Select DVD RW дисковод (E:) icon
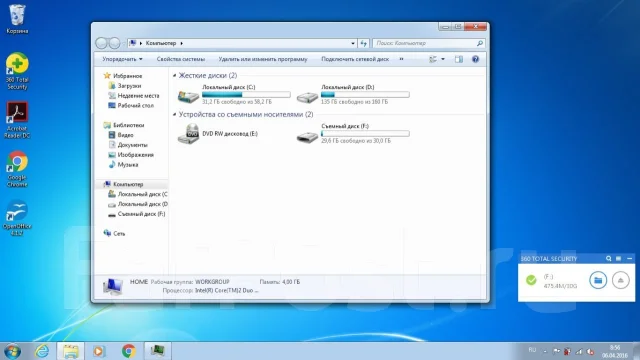This screenshot has width=640, height=360. coord(188,134)
